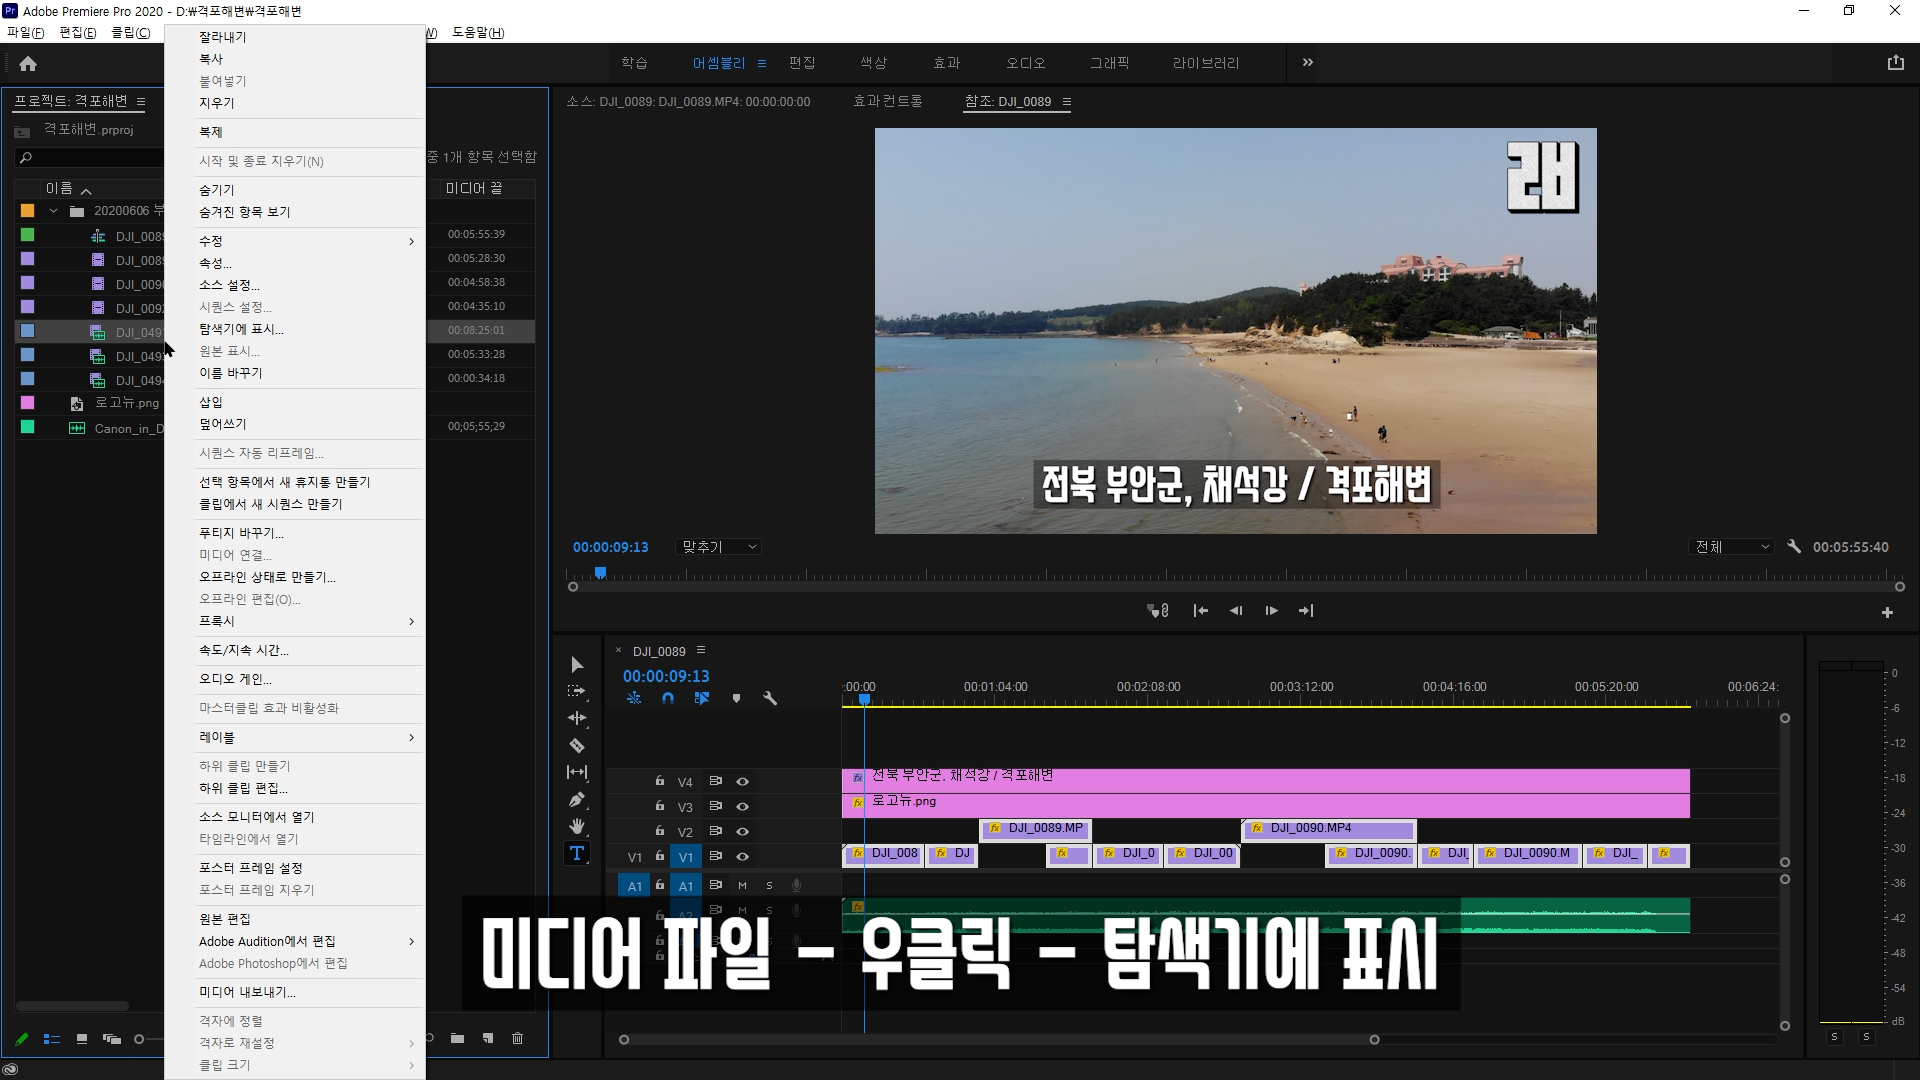The image size is (1920, 1080).
Task: Toggle track lock on V2
Action: click(660, 831)
